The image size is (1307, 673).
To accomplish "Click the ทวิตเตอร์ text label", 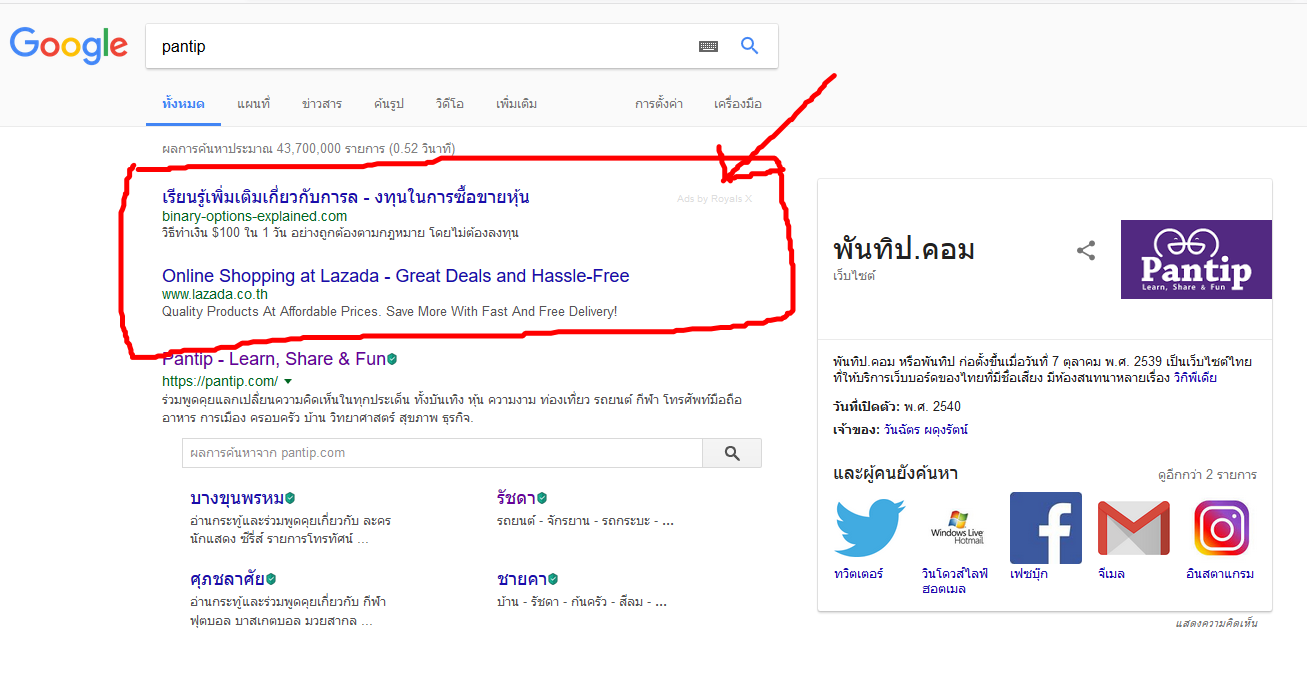I will point(859,574).
